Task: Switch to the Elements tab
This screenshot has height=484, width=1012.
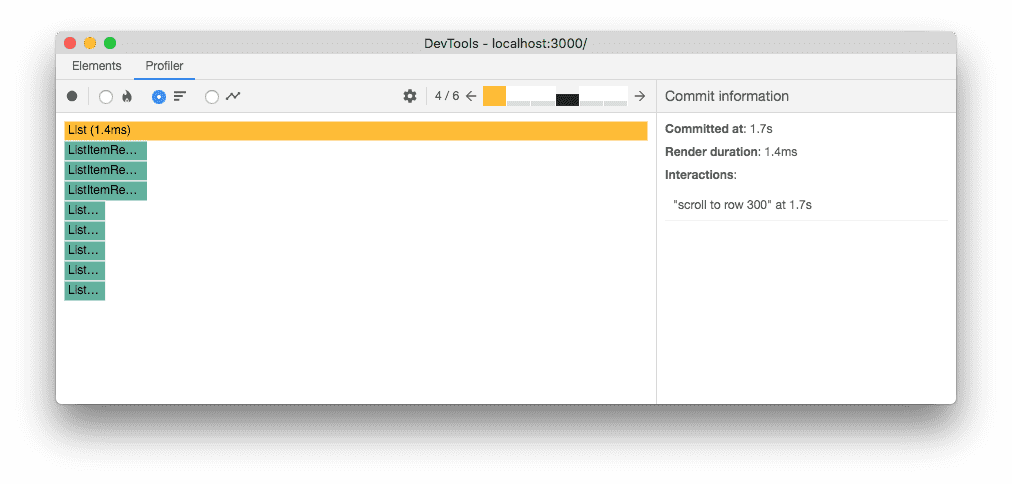Action: (97, 66)
